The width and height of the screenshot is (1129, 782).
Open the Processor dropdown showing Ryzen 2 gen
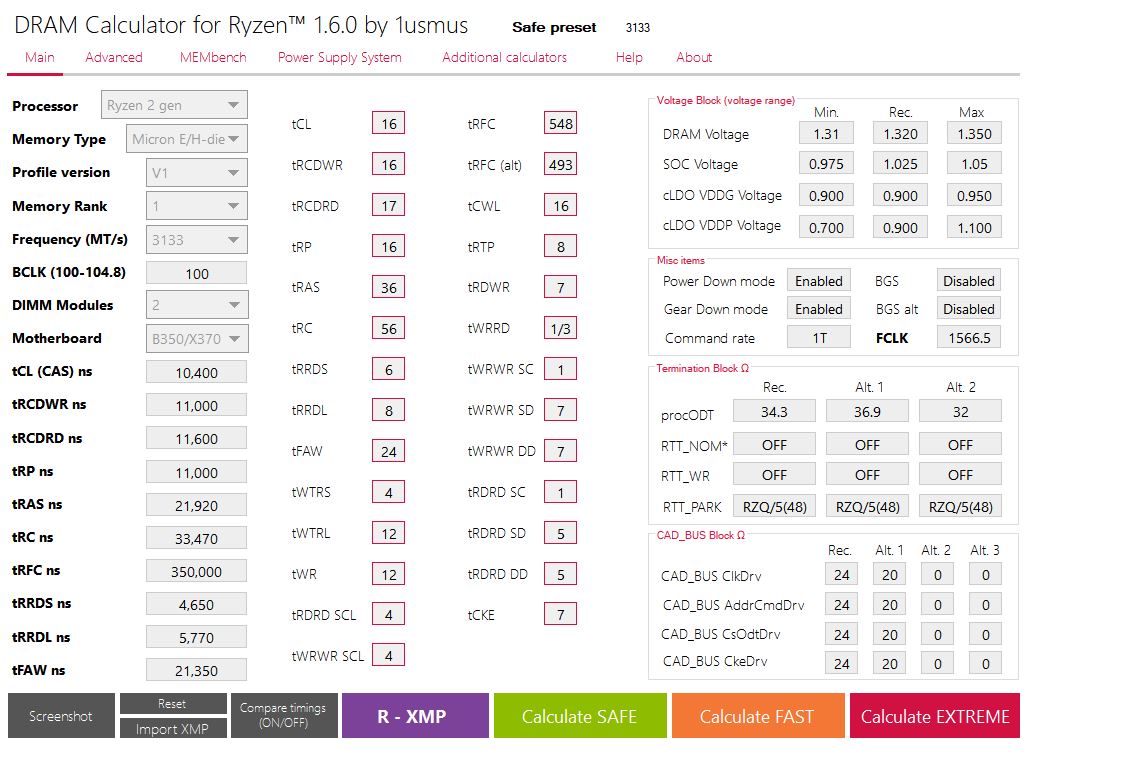click(174, 105)
